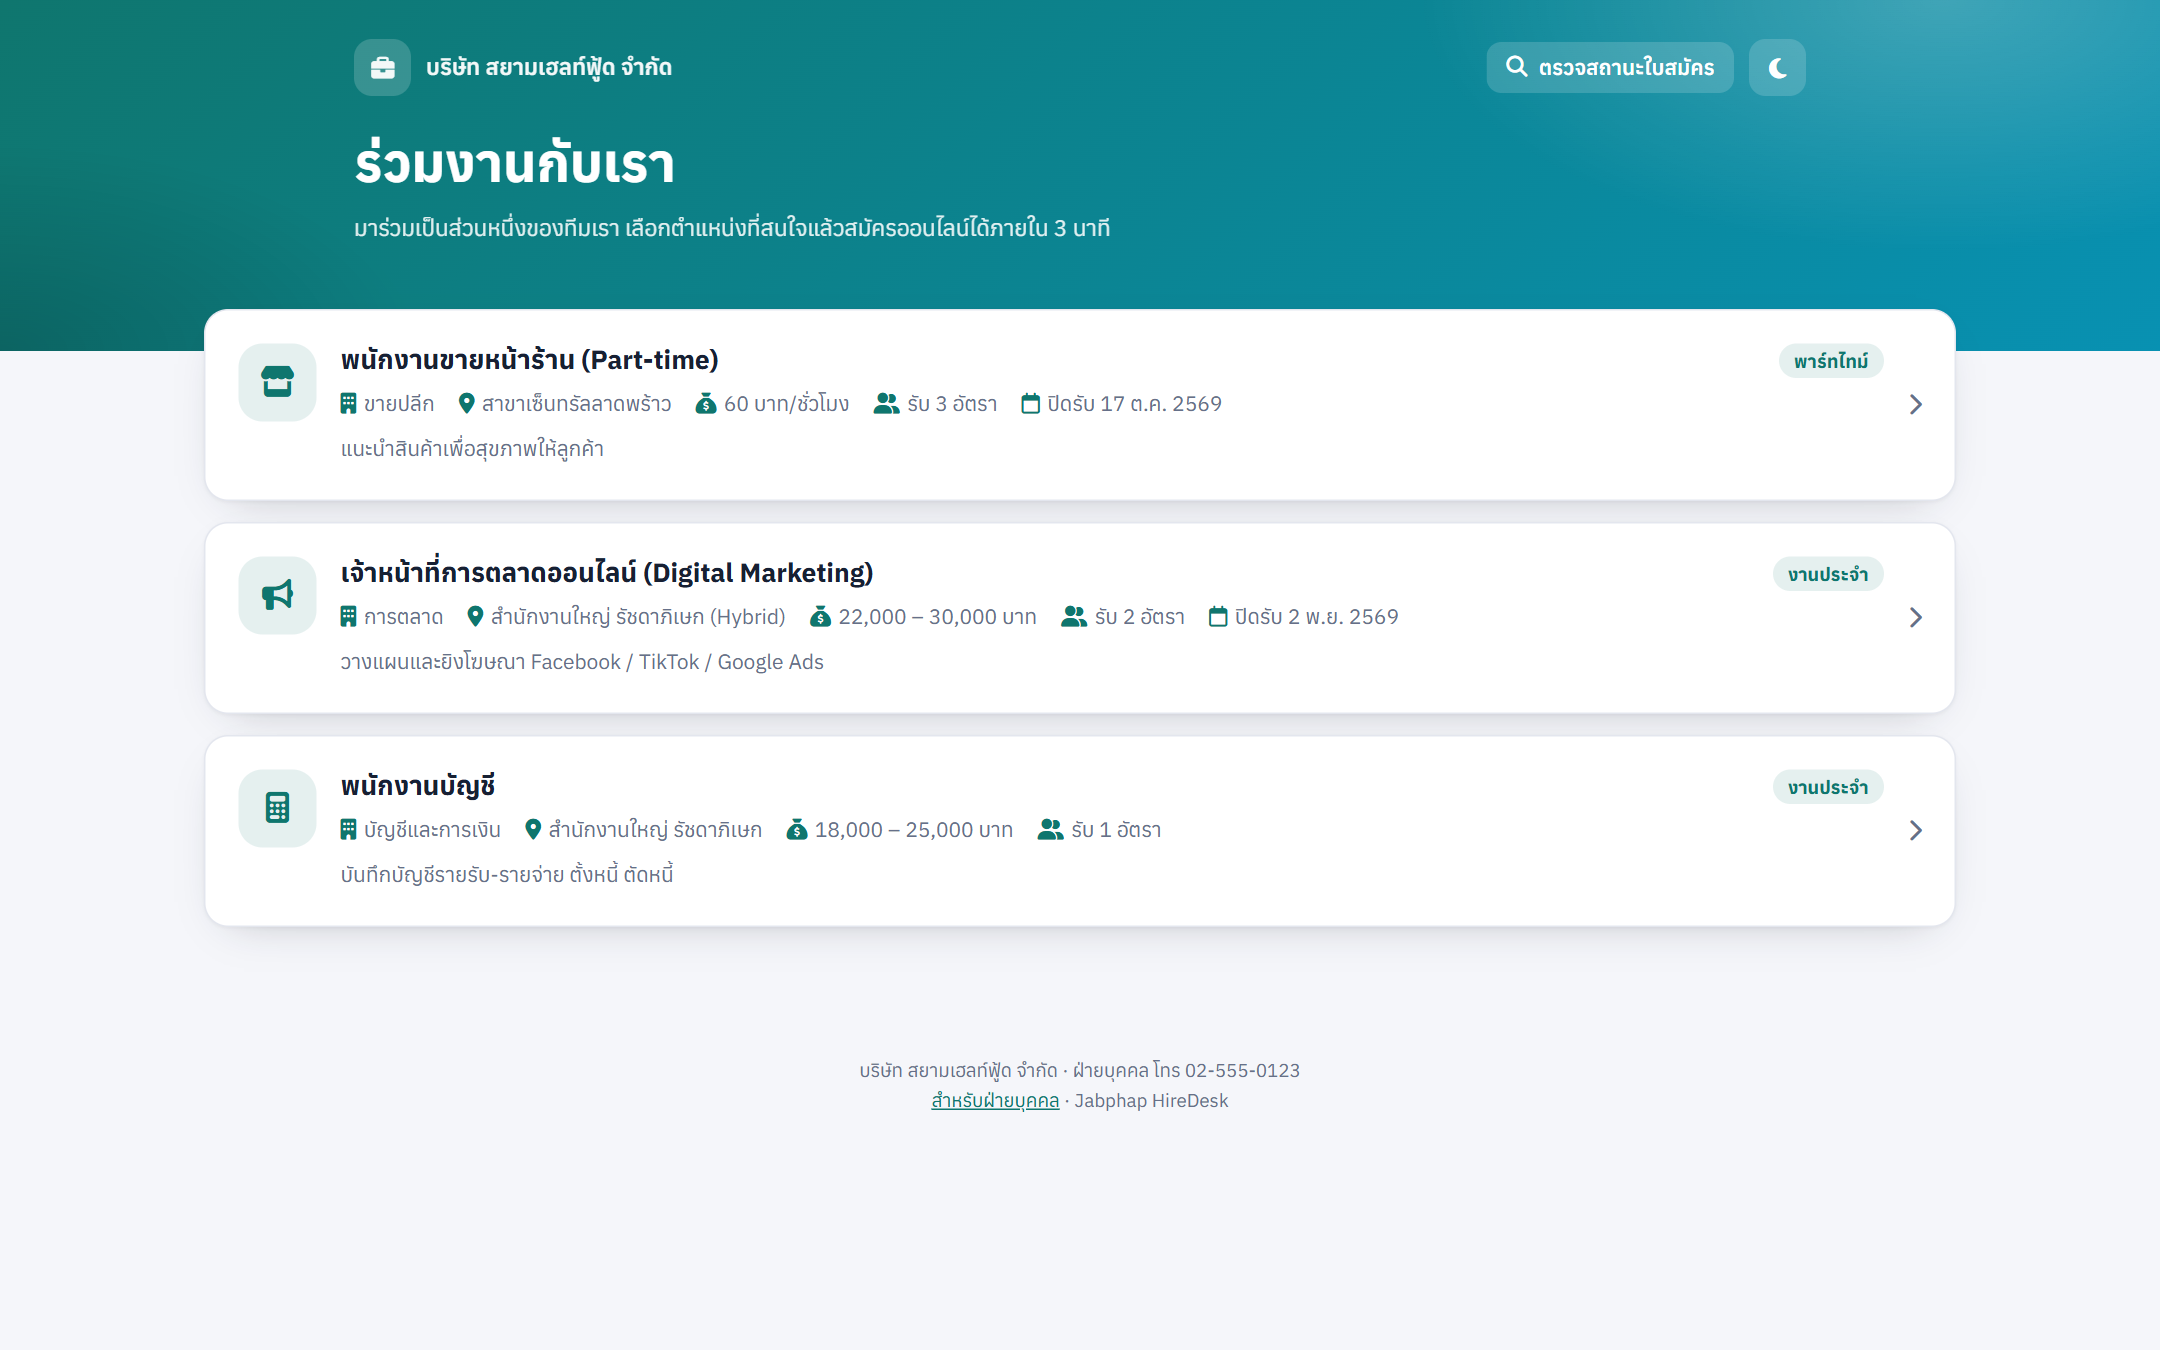Open the พนักงานบัญชี job title
2160x1350 pixels.
click(x=418, y=786)
